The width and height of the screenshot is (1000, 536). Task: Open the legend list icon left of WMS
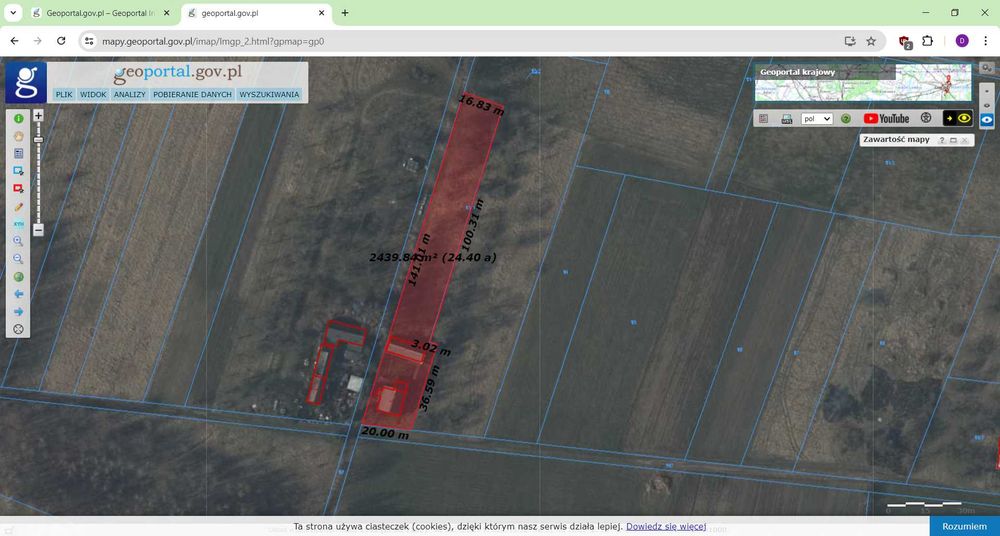[764, 119]
